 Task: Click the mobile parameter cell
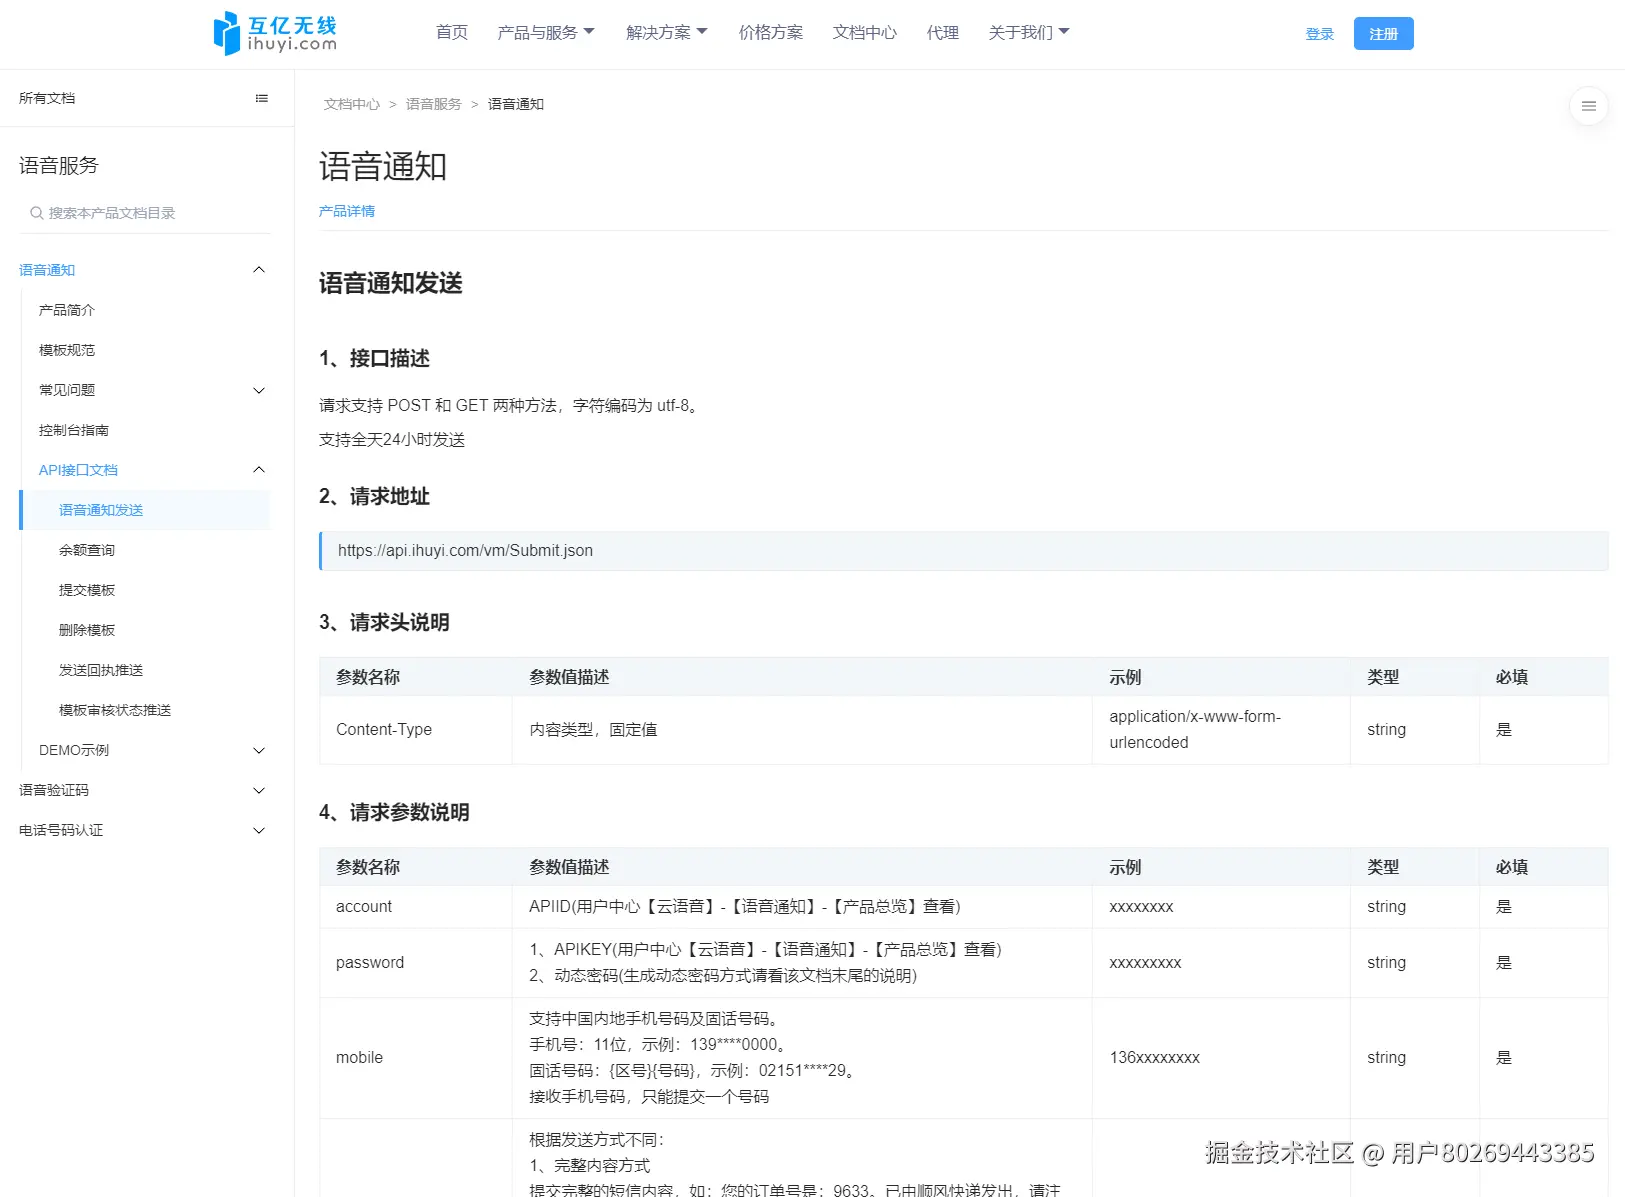[x=416, y=1058]
